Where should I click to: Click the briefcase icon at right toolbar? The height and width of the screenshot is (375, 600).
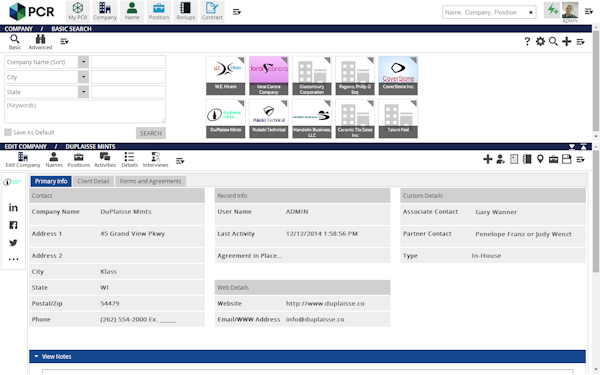[x=553, y=159]
